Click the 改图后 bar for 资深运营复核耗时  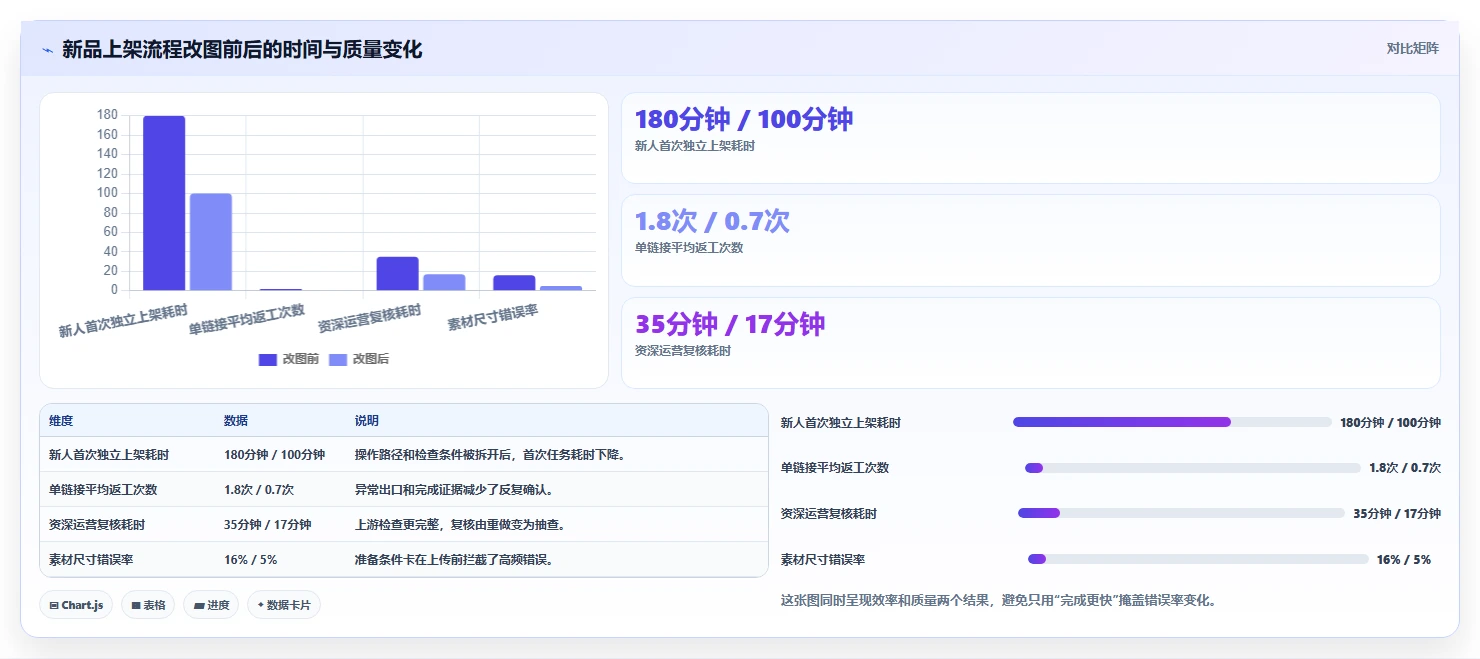point(444,282)
